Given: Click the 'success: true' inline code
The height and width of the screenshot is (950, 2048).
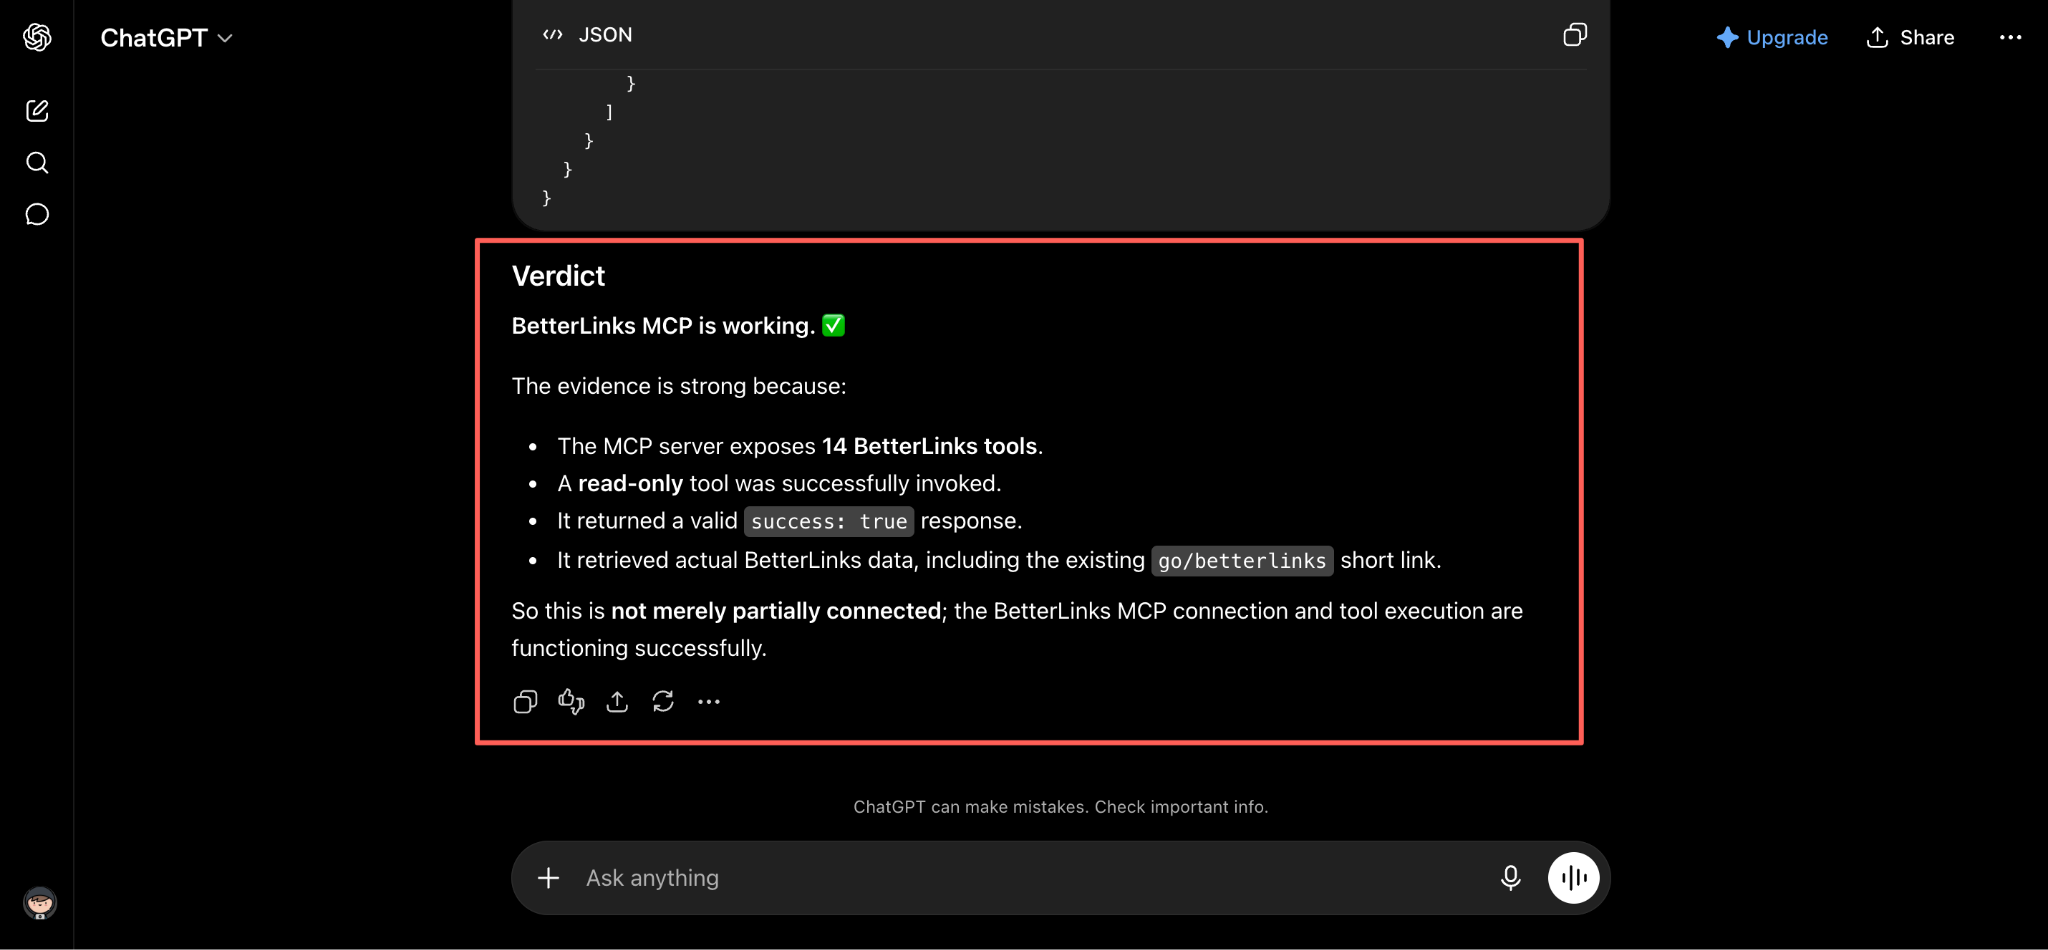Looking at the screenshot, I should click(x=829, y=522).
